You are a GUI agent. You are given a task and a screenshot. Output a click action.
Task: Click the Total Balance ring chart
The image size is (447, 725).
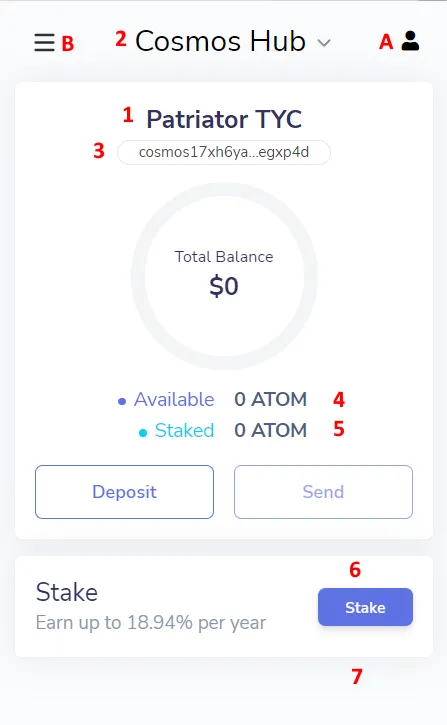pyautogui.click(x=224, y=276)
